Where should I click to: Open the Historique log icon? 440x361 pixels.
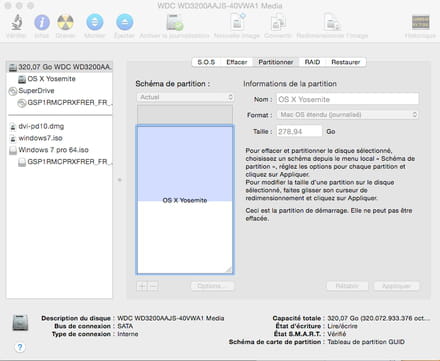[x=420, y=22]
